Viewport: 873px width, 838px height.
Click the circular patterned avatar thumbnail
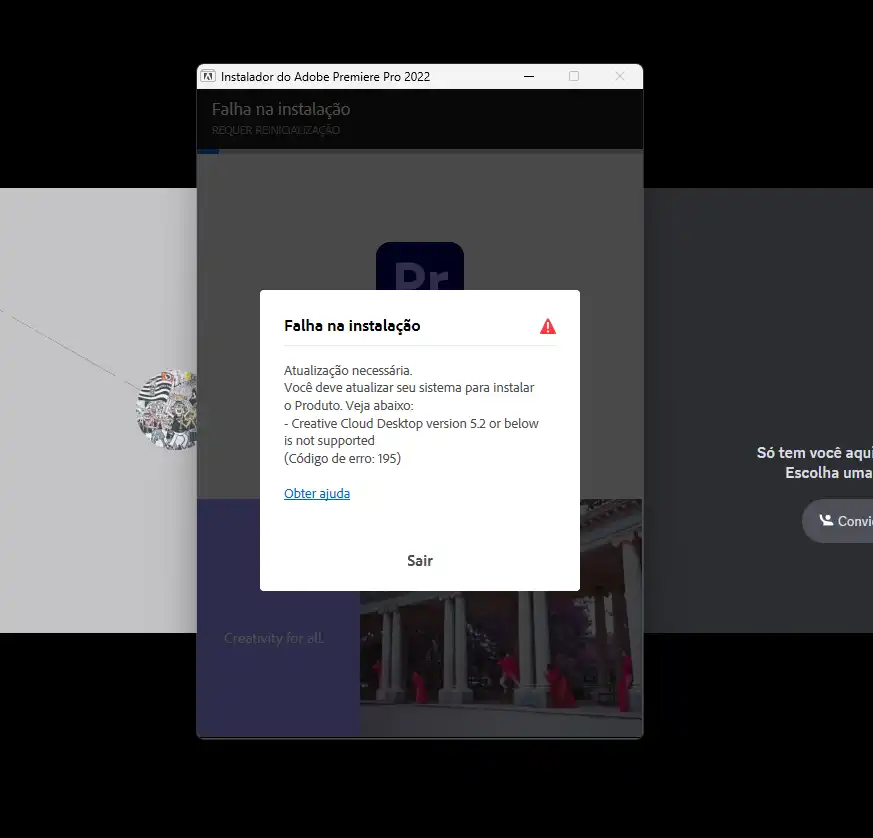tap(168, 410)
